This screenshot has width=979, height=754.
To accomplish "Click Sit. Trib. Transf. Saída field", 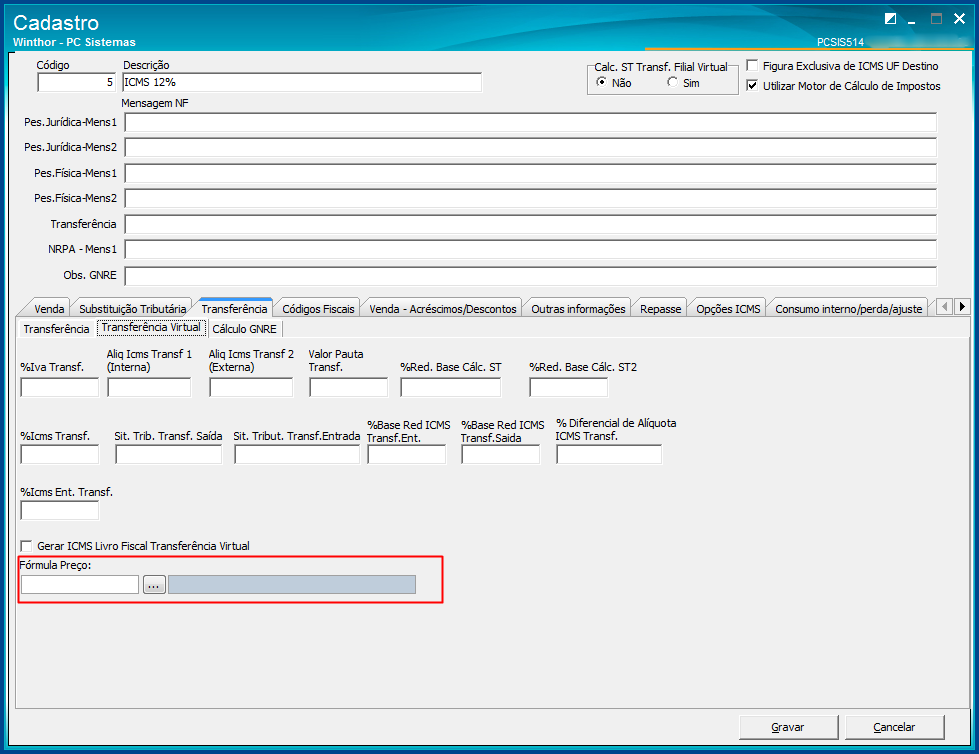I will [169, 454].
